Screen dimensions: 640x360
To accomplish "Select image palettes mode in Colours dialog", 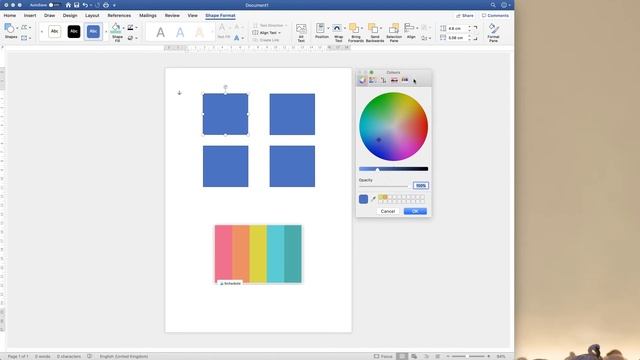I will click(394, 80).
